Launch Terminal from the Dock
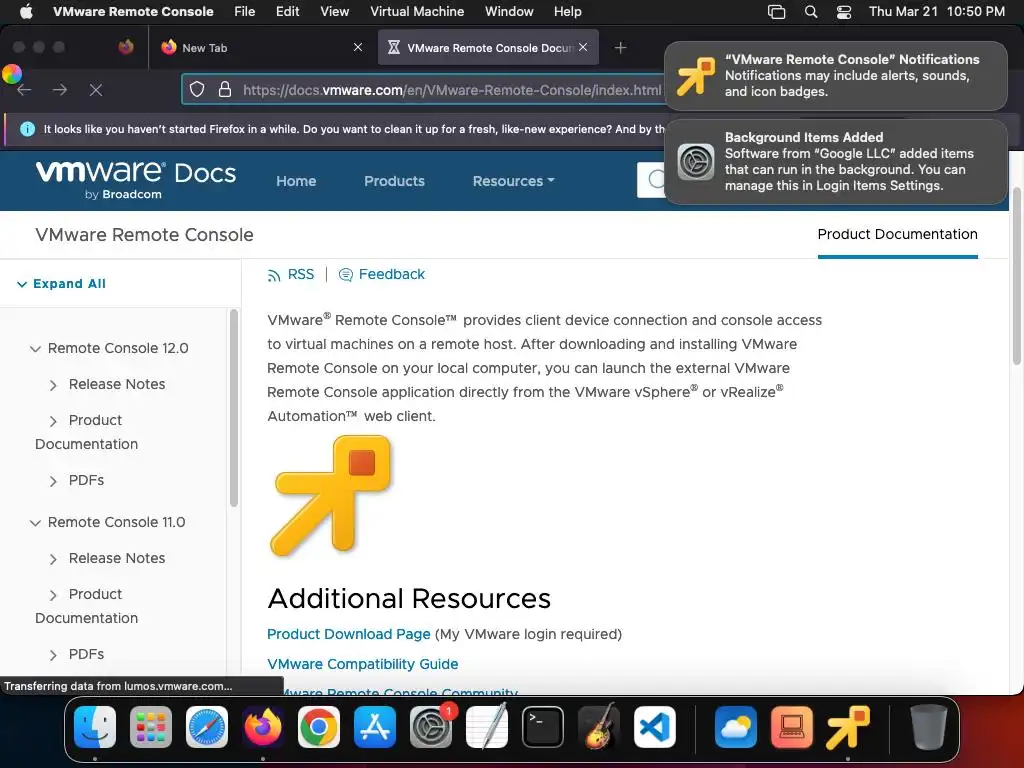 543,727
